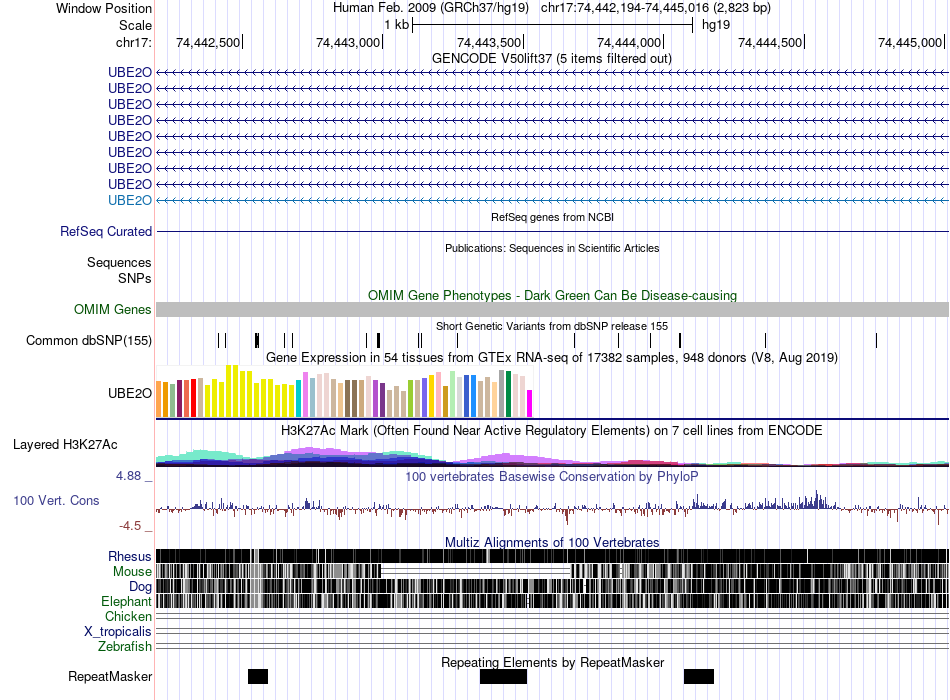Click the light-blue UBE2O transcript label
950x700 pixels.
point(130,201)
